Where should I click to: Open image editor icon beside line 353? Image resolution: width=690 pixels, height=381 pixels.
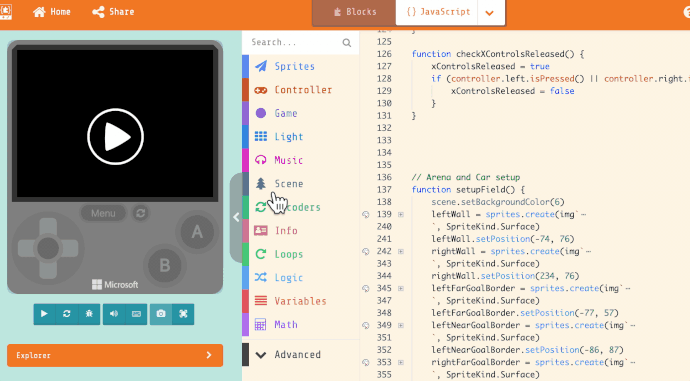[x=366, y=362]
